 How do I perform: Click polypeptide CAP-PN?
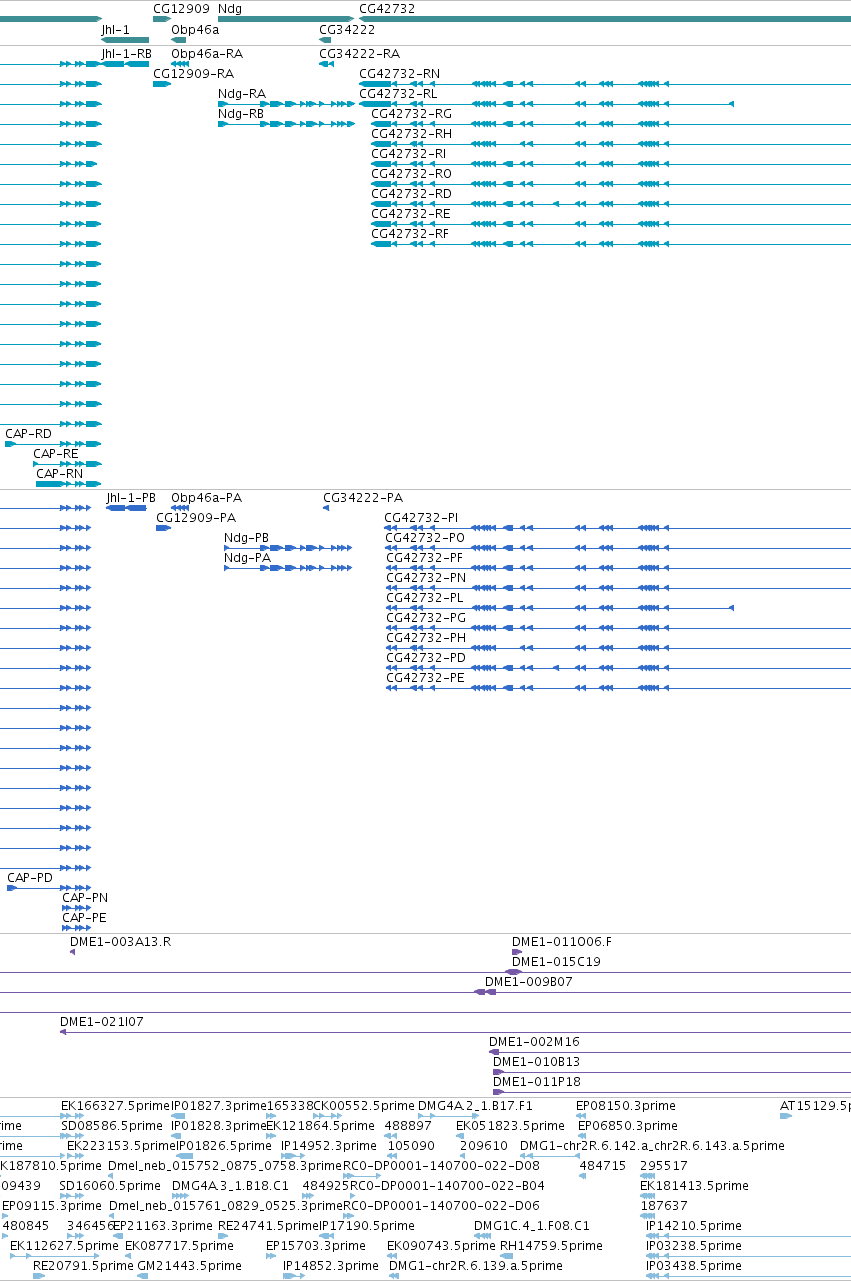pos(85,897)
